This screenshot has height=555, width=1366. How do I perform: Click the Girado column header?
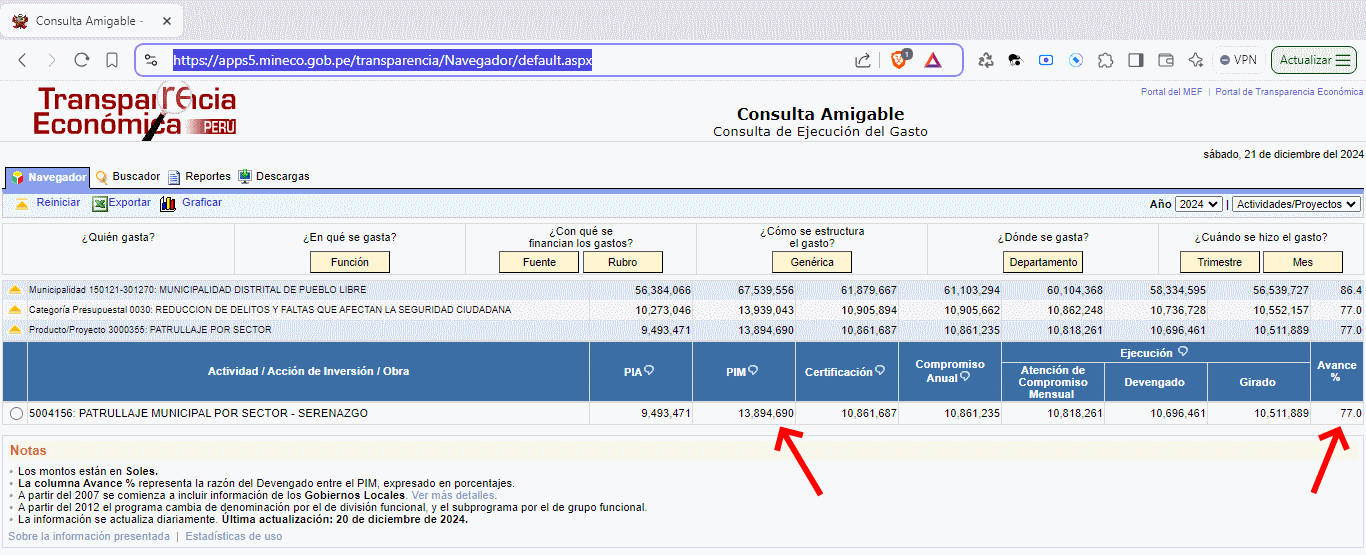point(1258,382)
